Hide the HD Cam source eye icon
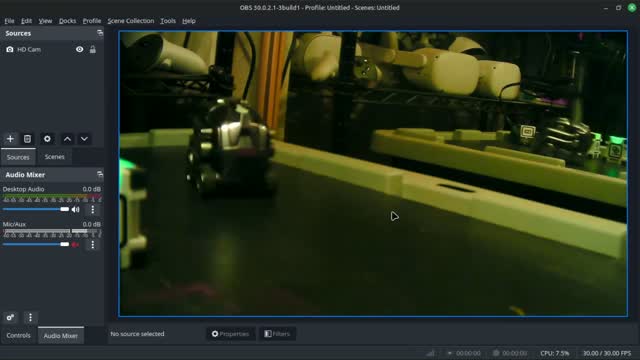Viewport: 640px width, 360px height. click(80, 49)
